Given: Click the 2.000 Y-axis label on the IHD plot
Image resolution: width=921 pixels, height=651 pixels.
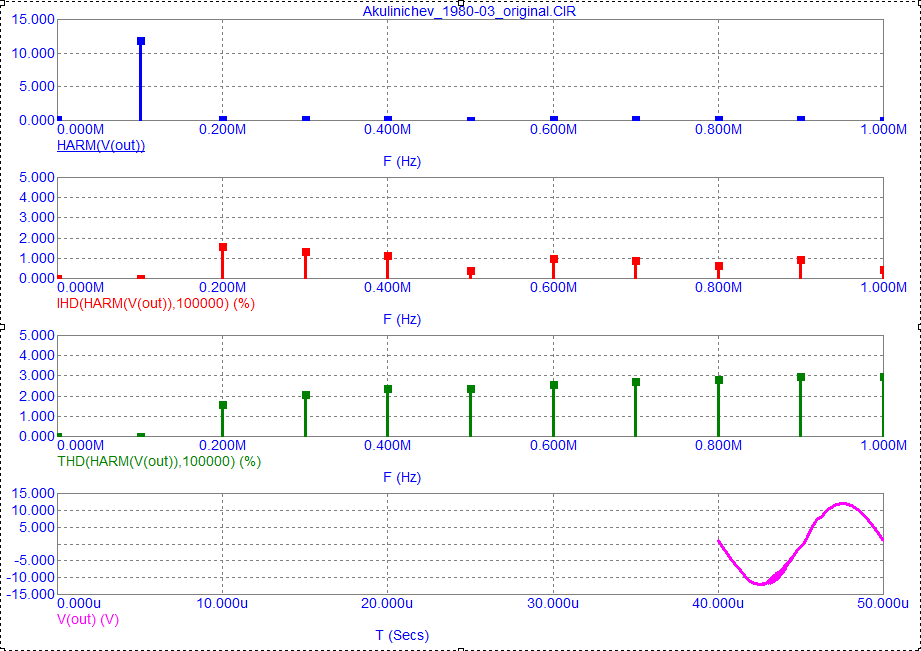Looking at the screenshot, I should point(37,238).
